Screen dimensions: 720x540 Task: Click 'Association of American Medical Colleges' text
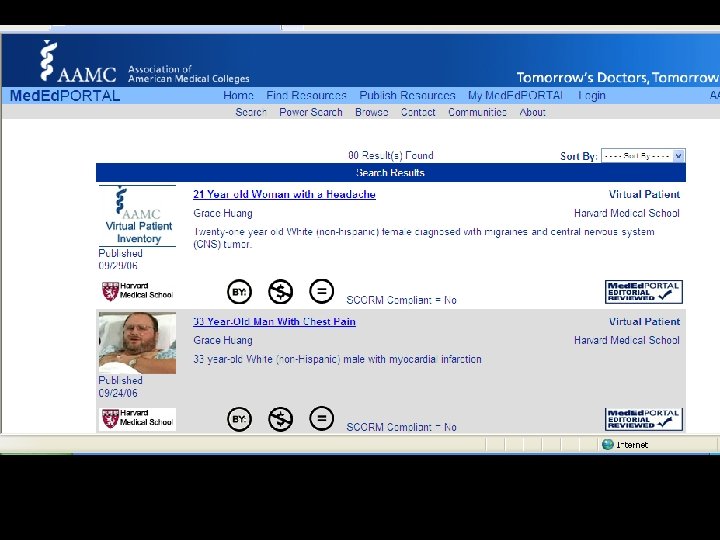[x=189, y=74]
